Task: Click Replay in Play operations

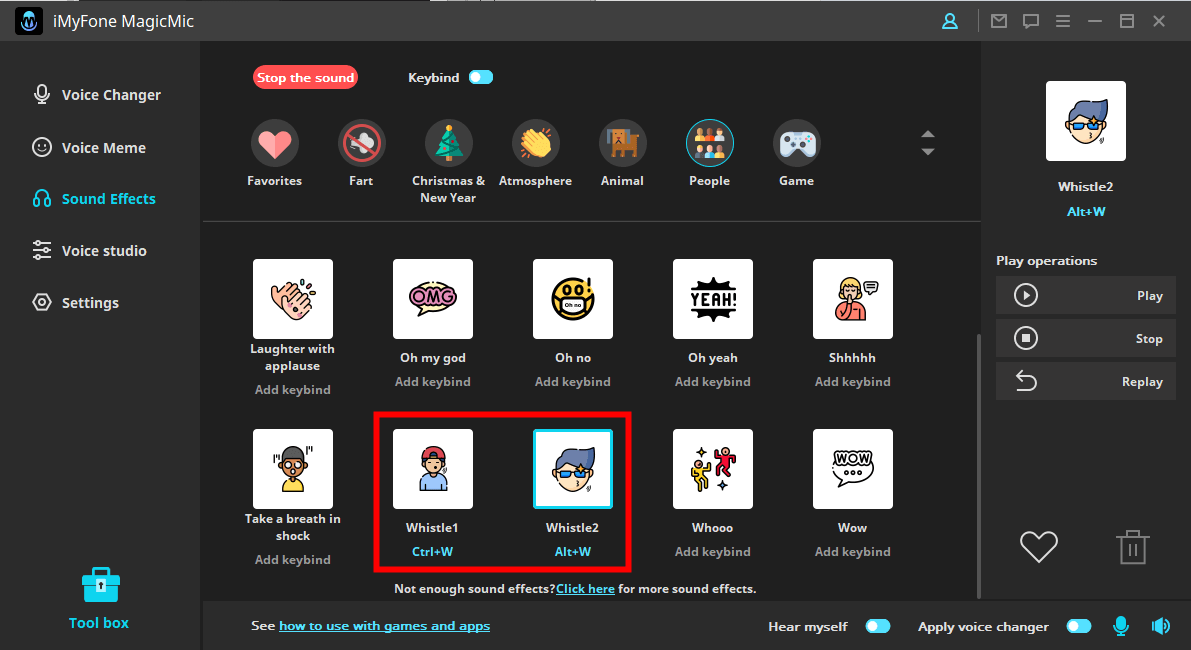Action: pyautogui.click(x=1085, y=381)
